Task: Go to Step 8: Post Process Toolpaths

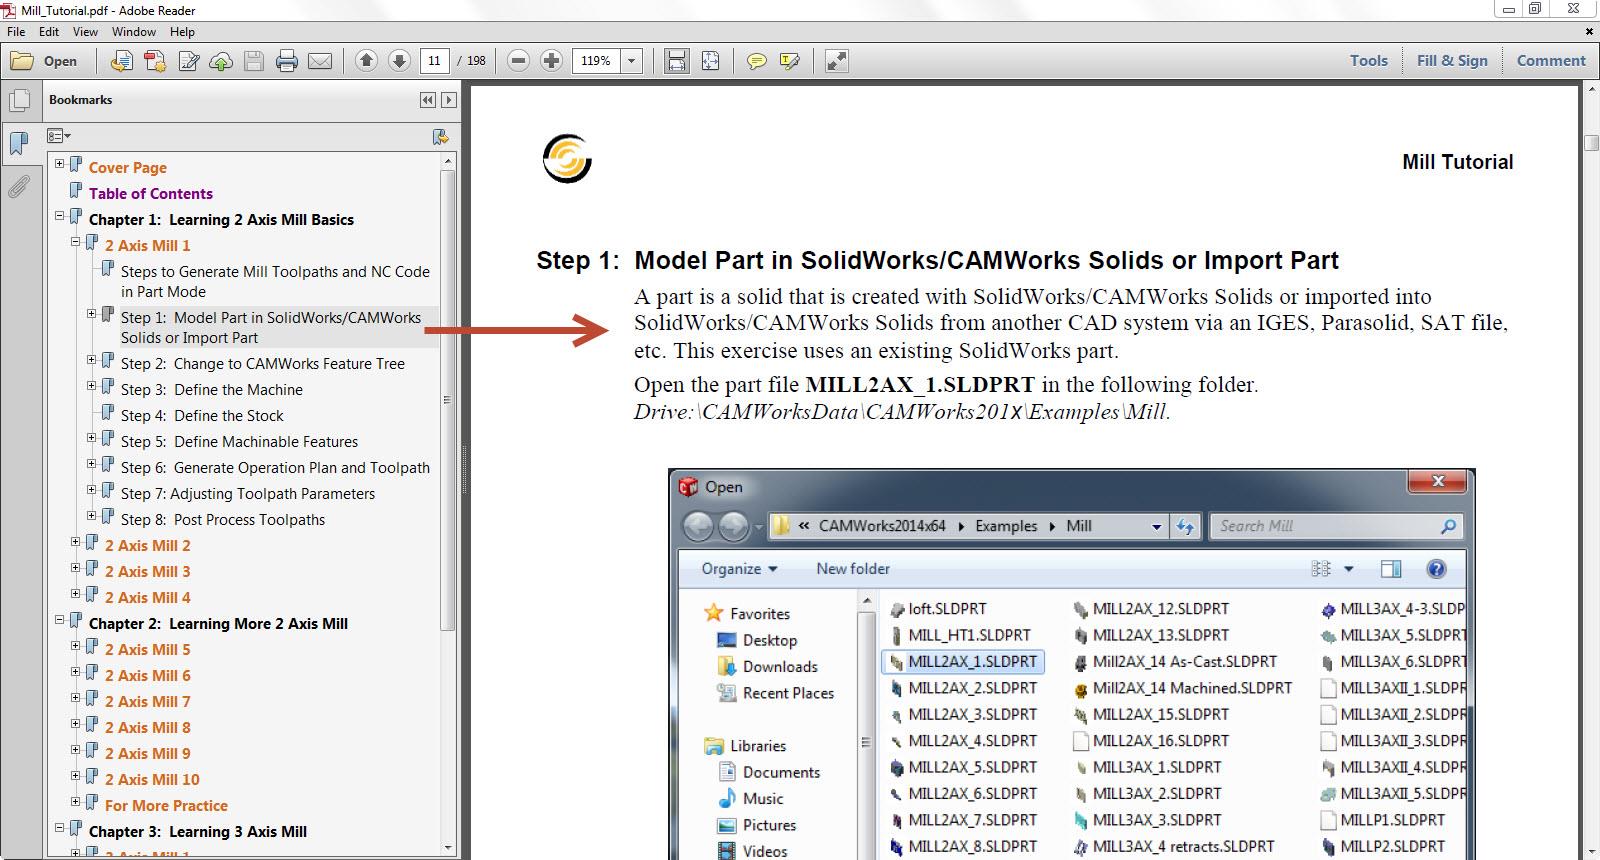Action: 223,520
